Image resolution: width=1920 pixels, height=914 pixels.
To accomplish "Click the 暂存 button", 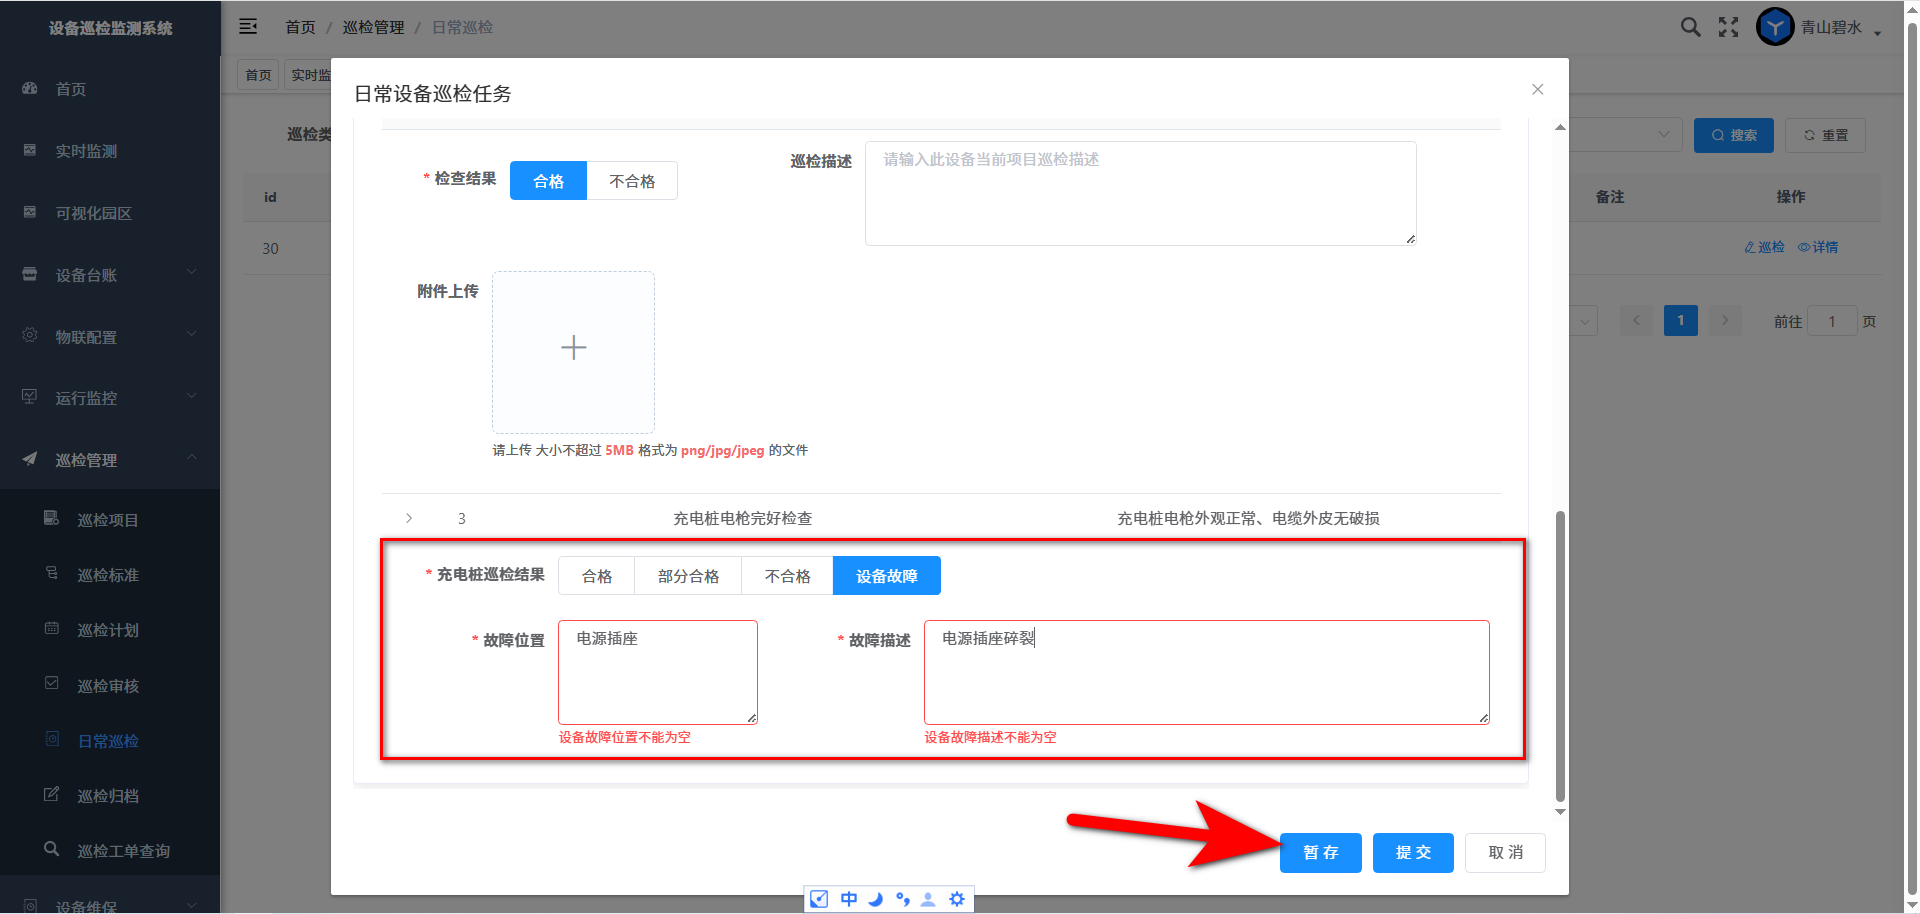I will (x=1320, y=853).
